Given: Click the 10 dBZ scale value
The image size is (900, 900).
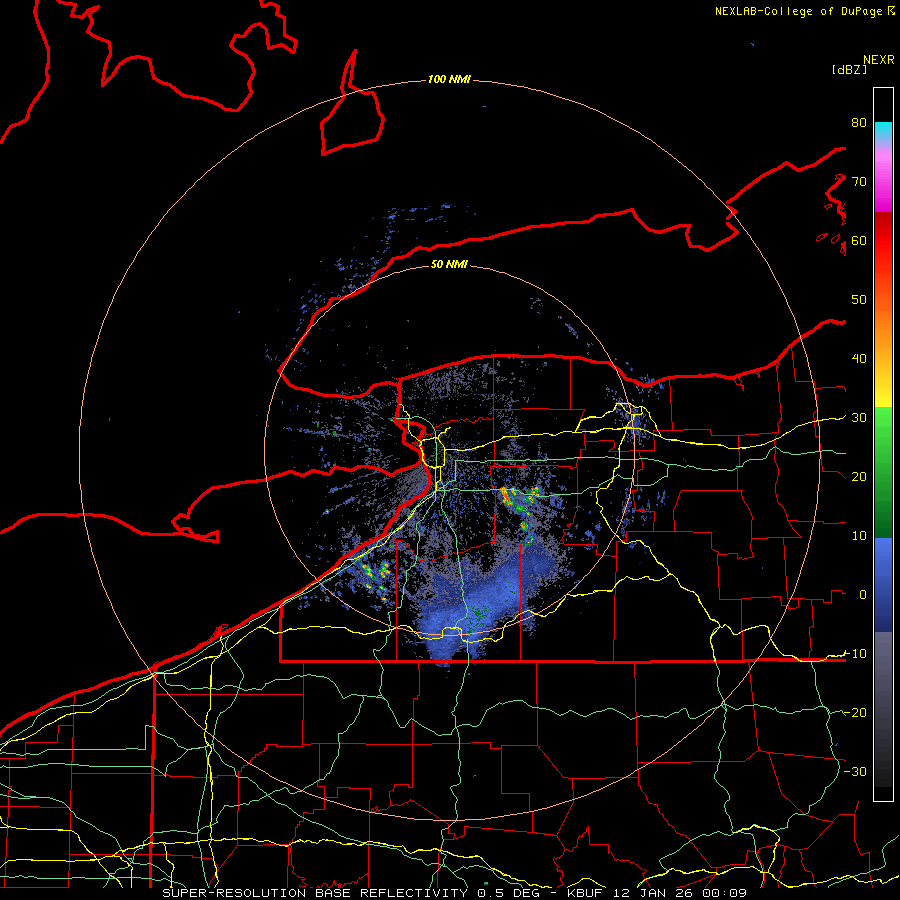Looking at the screenshot, I should (x=859, y=536).
